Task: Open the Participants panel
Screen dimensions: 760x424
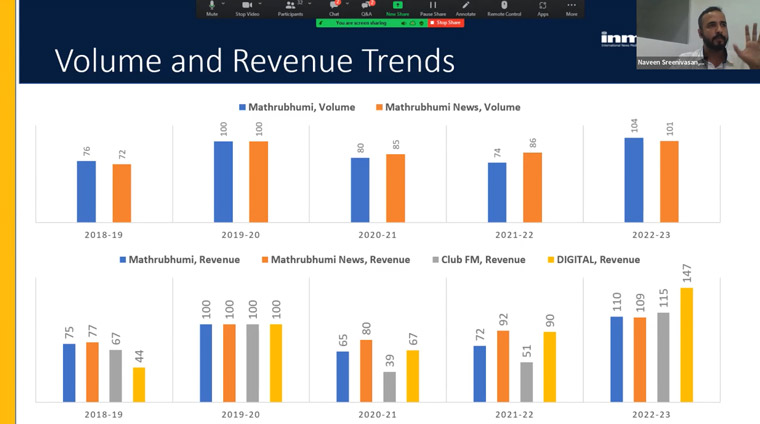Action: click(x=290, y=8)
